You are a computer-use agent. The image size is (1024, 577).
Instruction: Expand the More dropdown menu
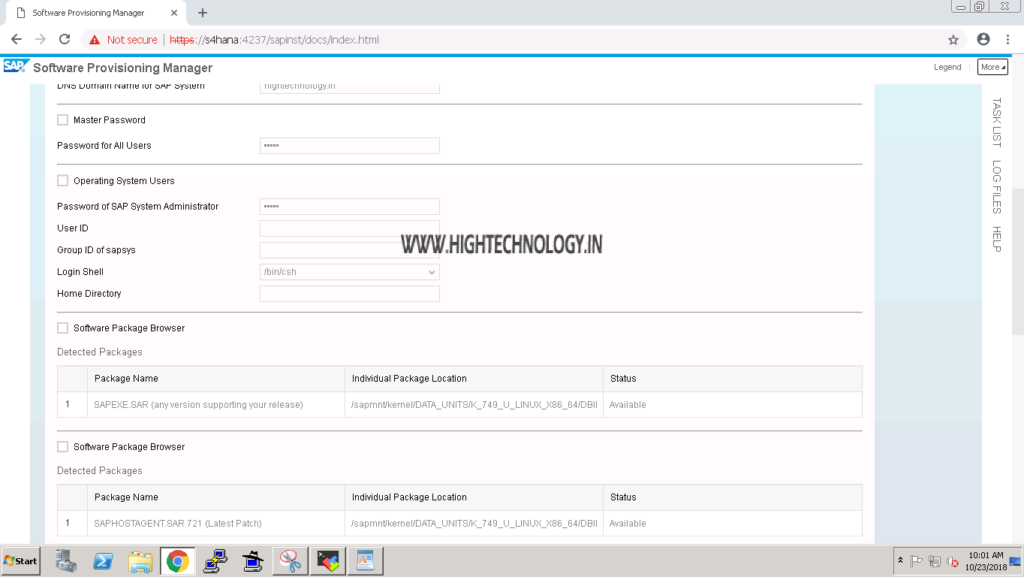[992, 67]
